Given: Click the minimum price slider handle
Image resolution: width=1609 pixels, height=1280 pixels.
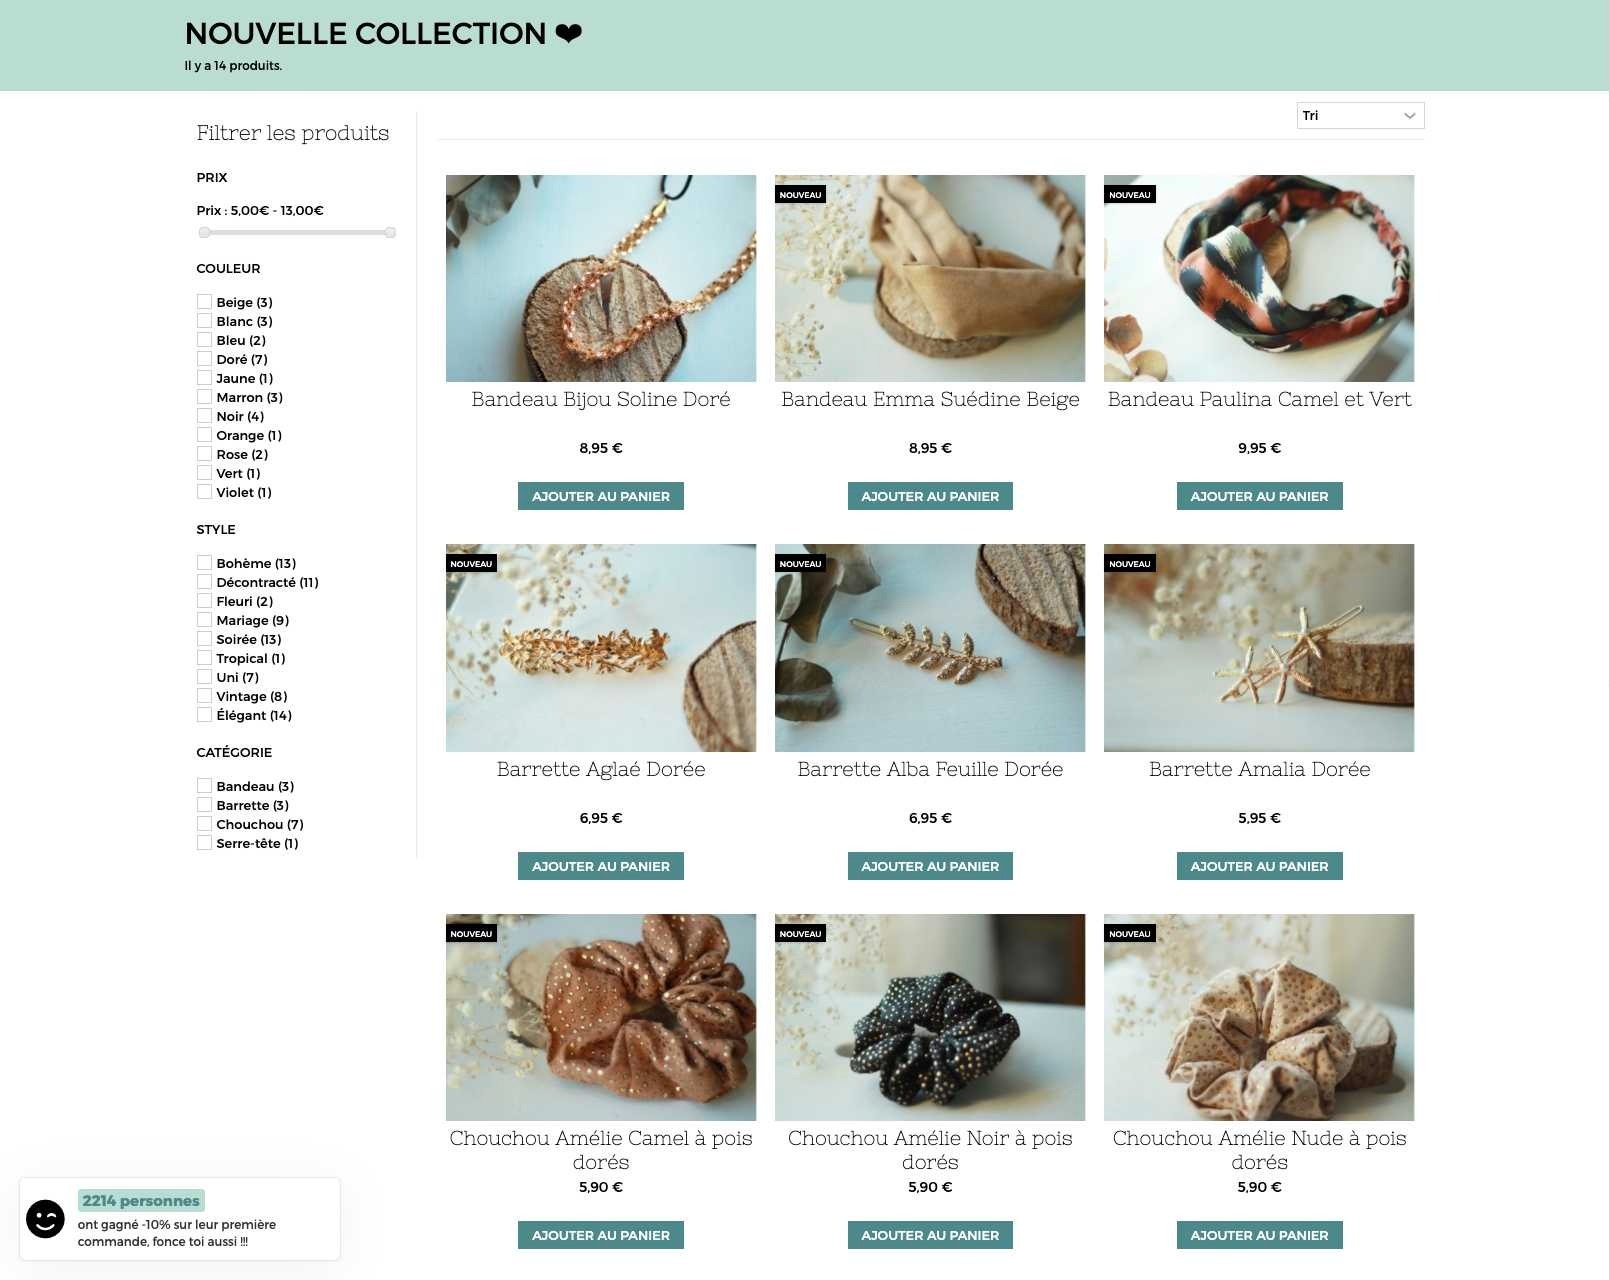Looking at the screenshot, I should coord(204,232).
